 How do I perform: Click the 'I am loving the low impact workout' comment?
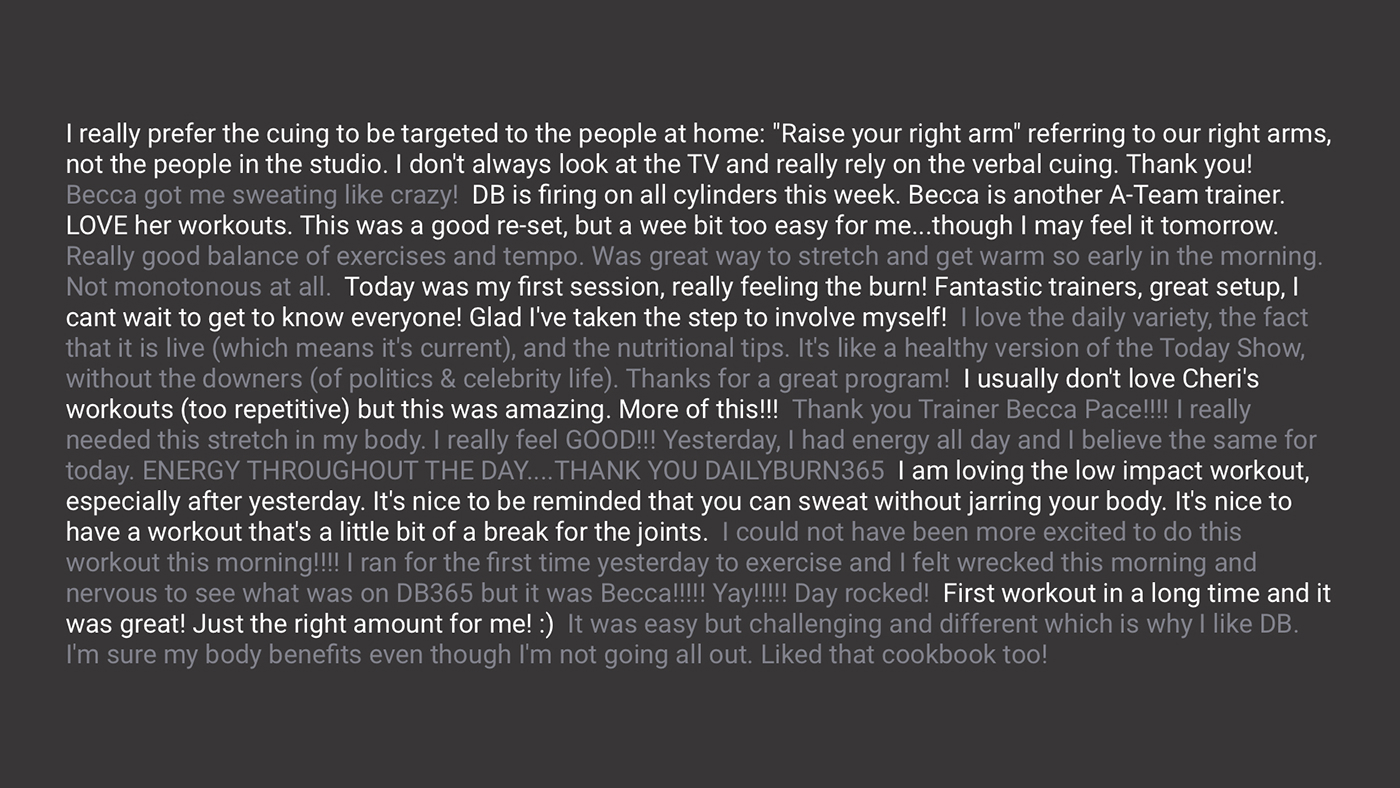[x=688, y=502]
